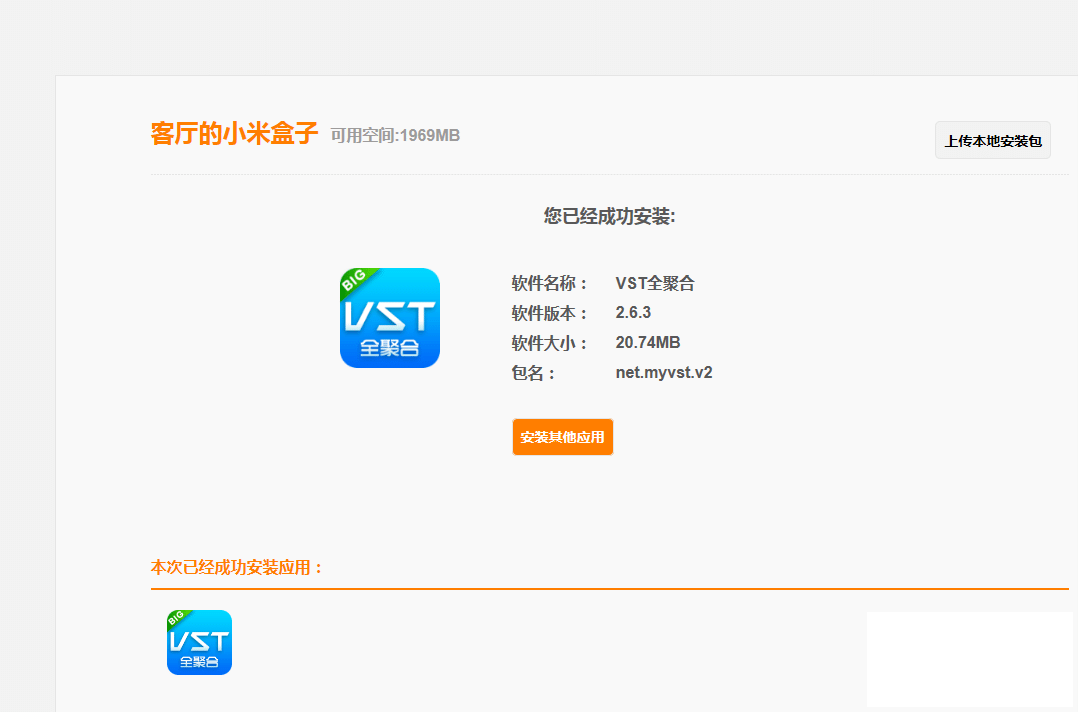Click the 软件名称 label
Screen dimensions: 1078x712
coord(550,283)
